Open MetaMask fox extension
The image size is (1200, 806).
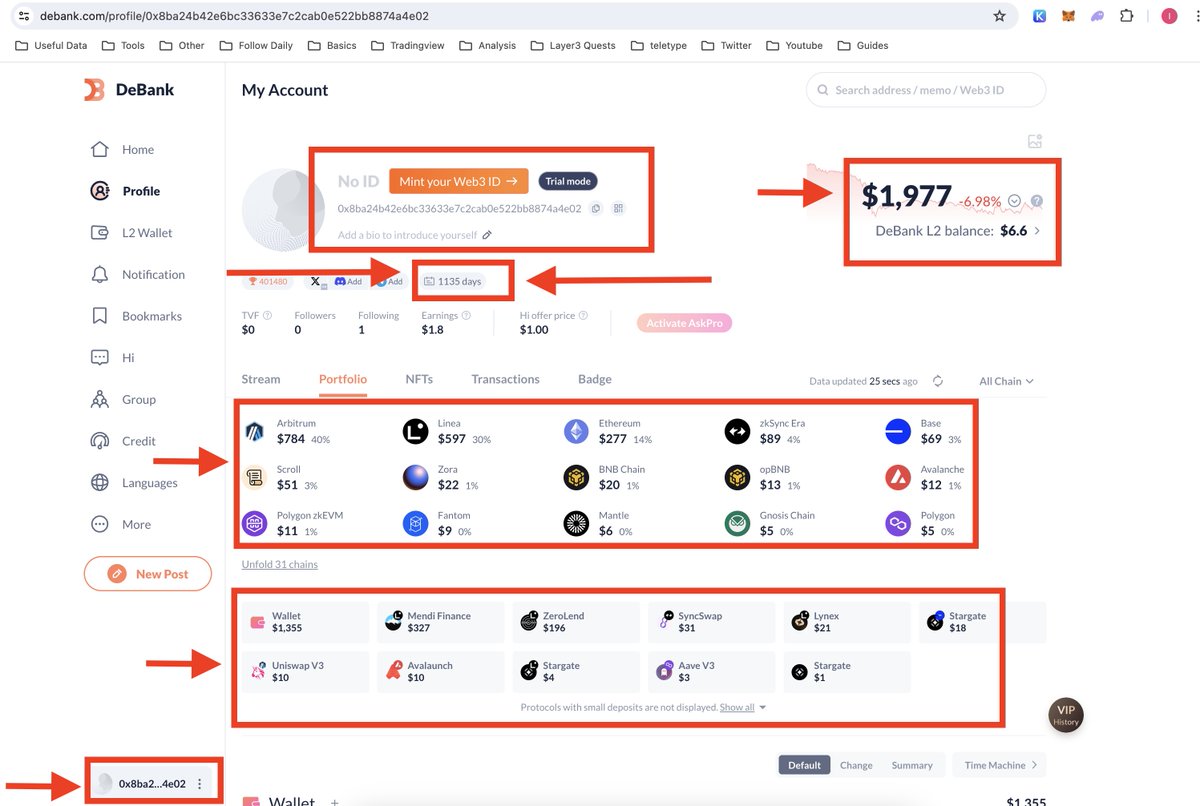(1069, 16)
